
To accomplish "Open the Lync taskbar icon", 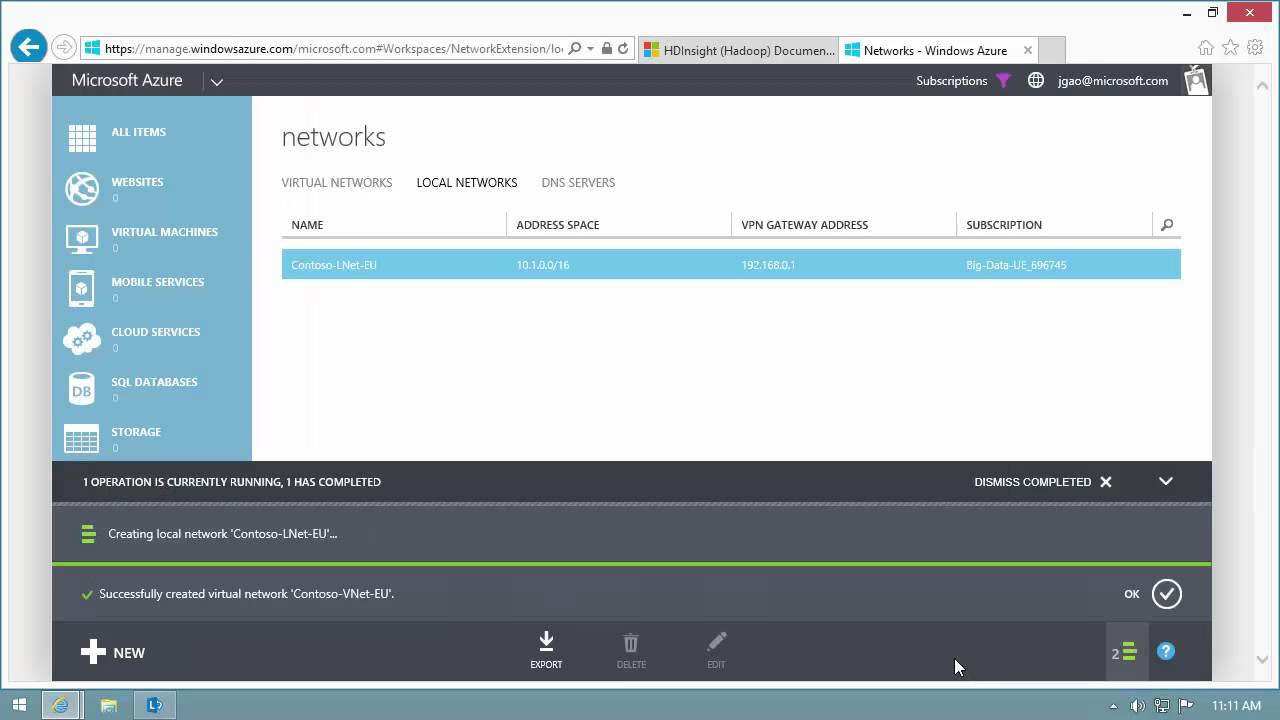I will [154, 705].
